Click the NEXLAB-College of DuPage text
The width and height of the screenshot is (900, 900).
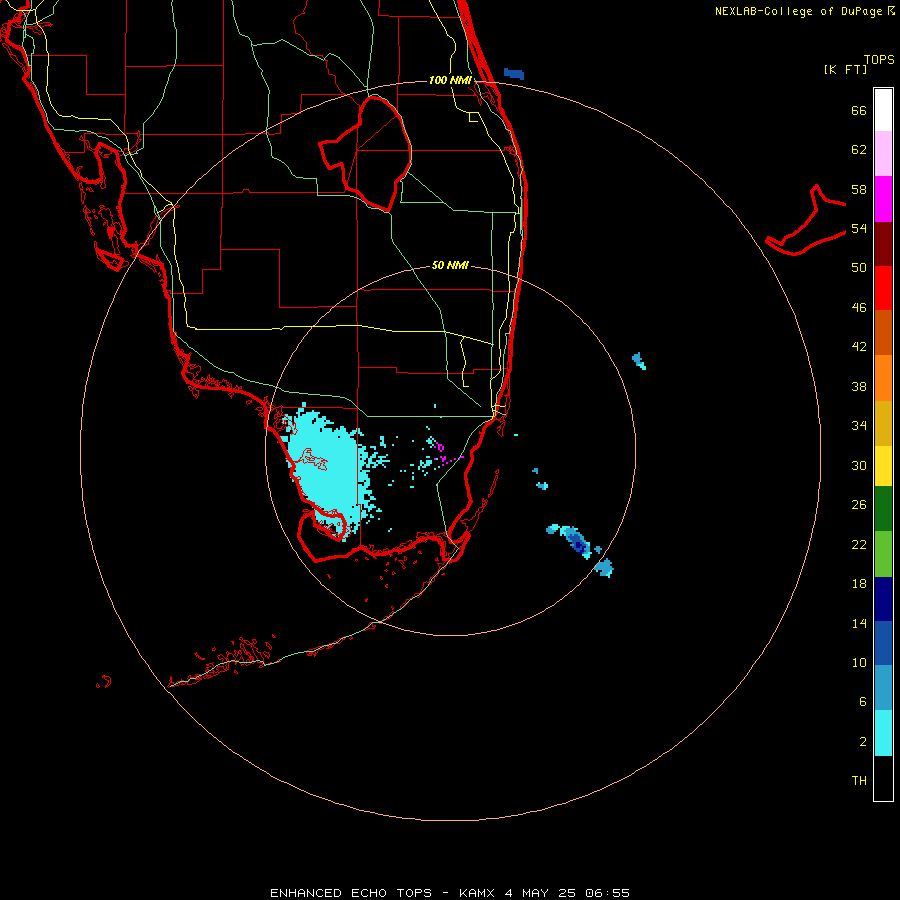pyautogui.click(x=798, y=11)
